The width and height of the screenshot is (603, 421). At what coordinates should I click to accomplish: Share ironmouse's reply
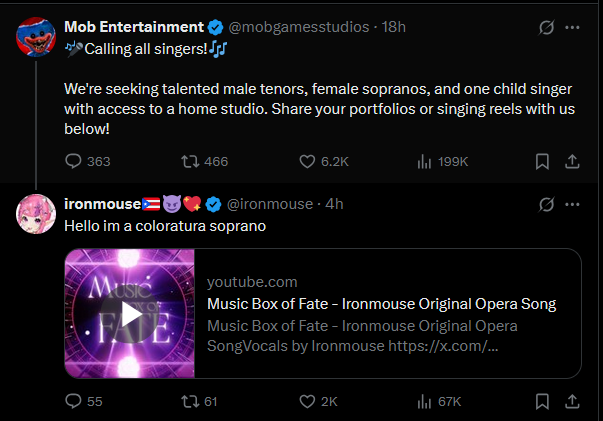(573, 401)
